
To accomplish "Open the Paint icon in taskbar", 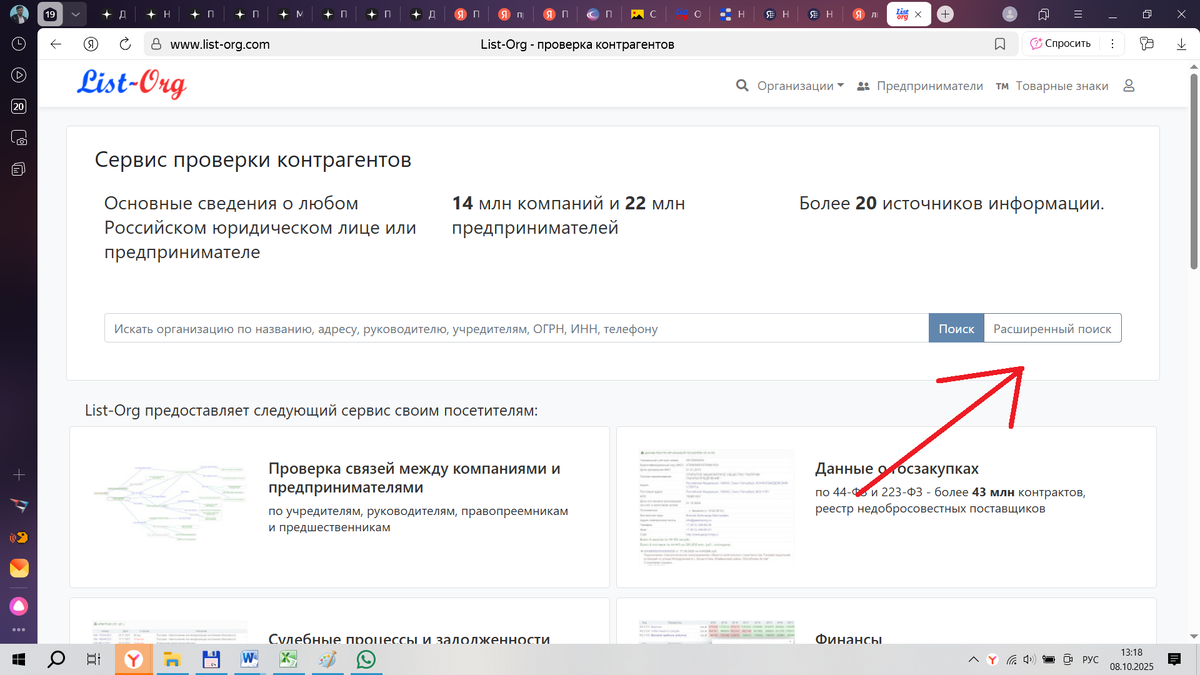I will 328,659.
